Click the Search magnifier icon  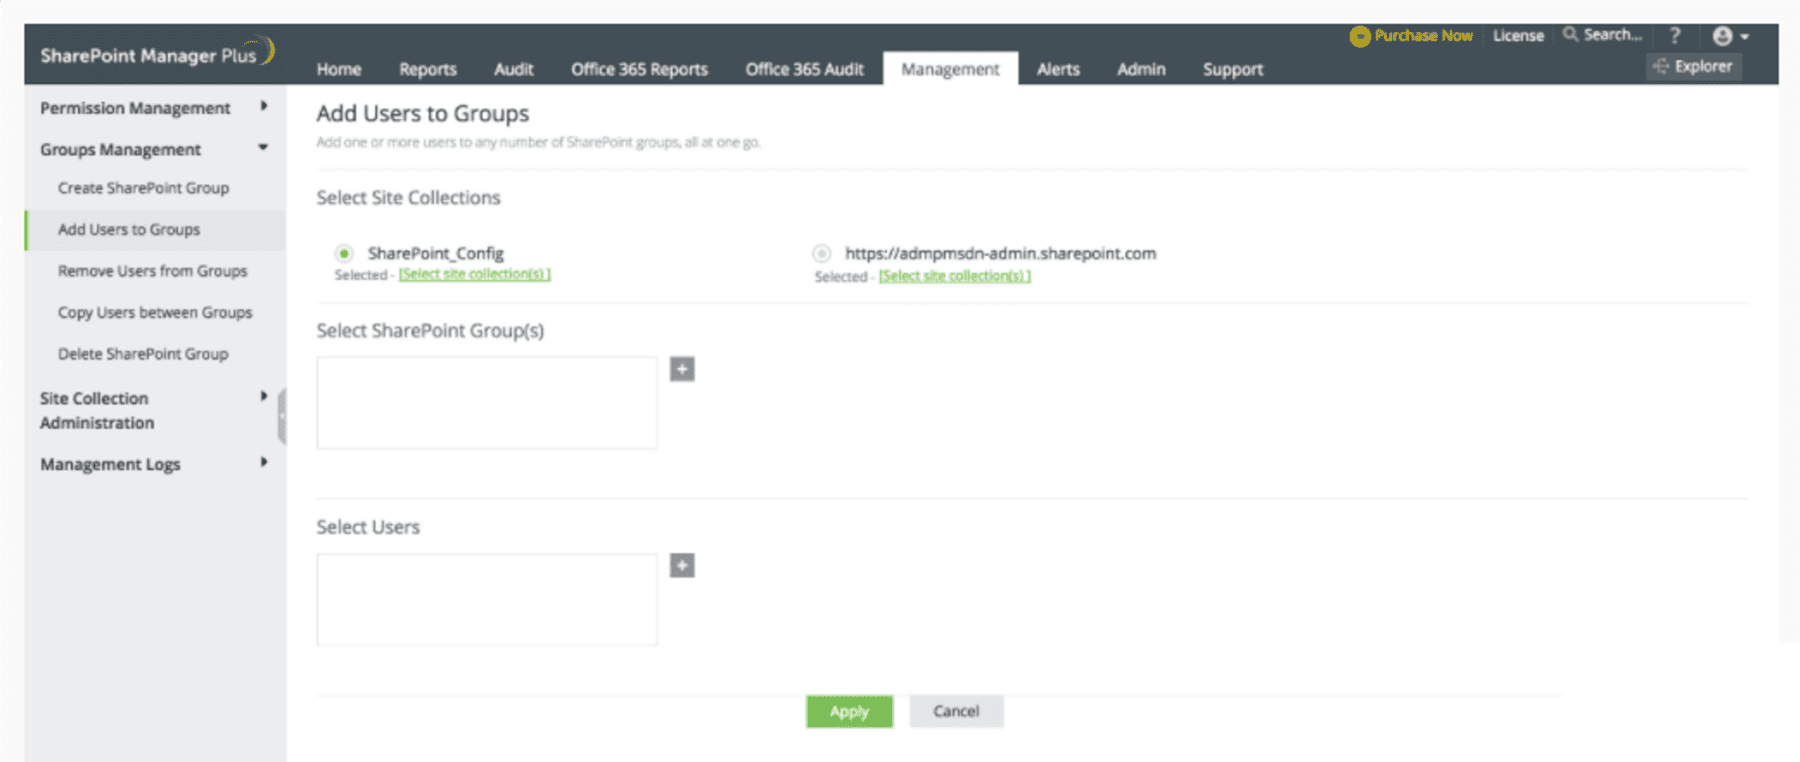click(1571, 35)
